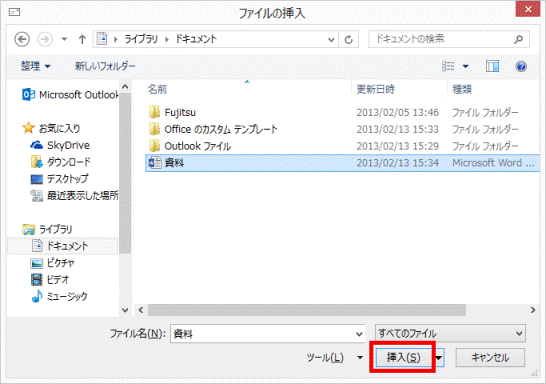Click the Outlook icon in navigation pane
Screen dimensions: 546x384
coord(28,95)
